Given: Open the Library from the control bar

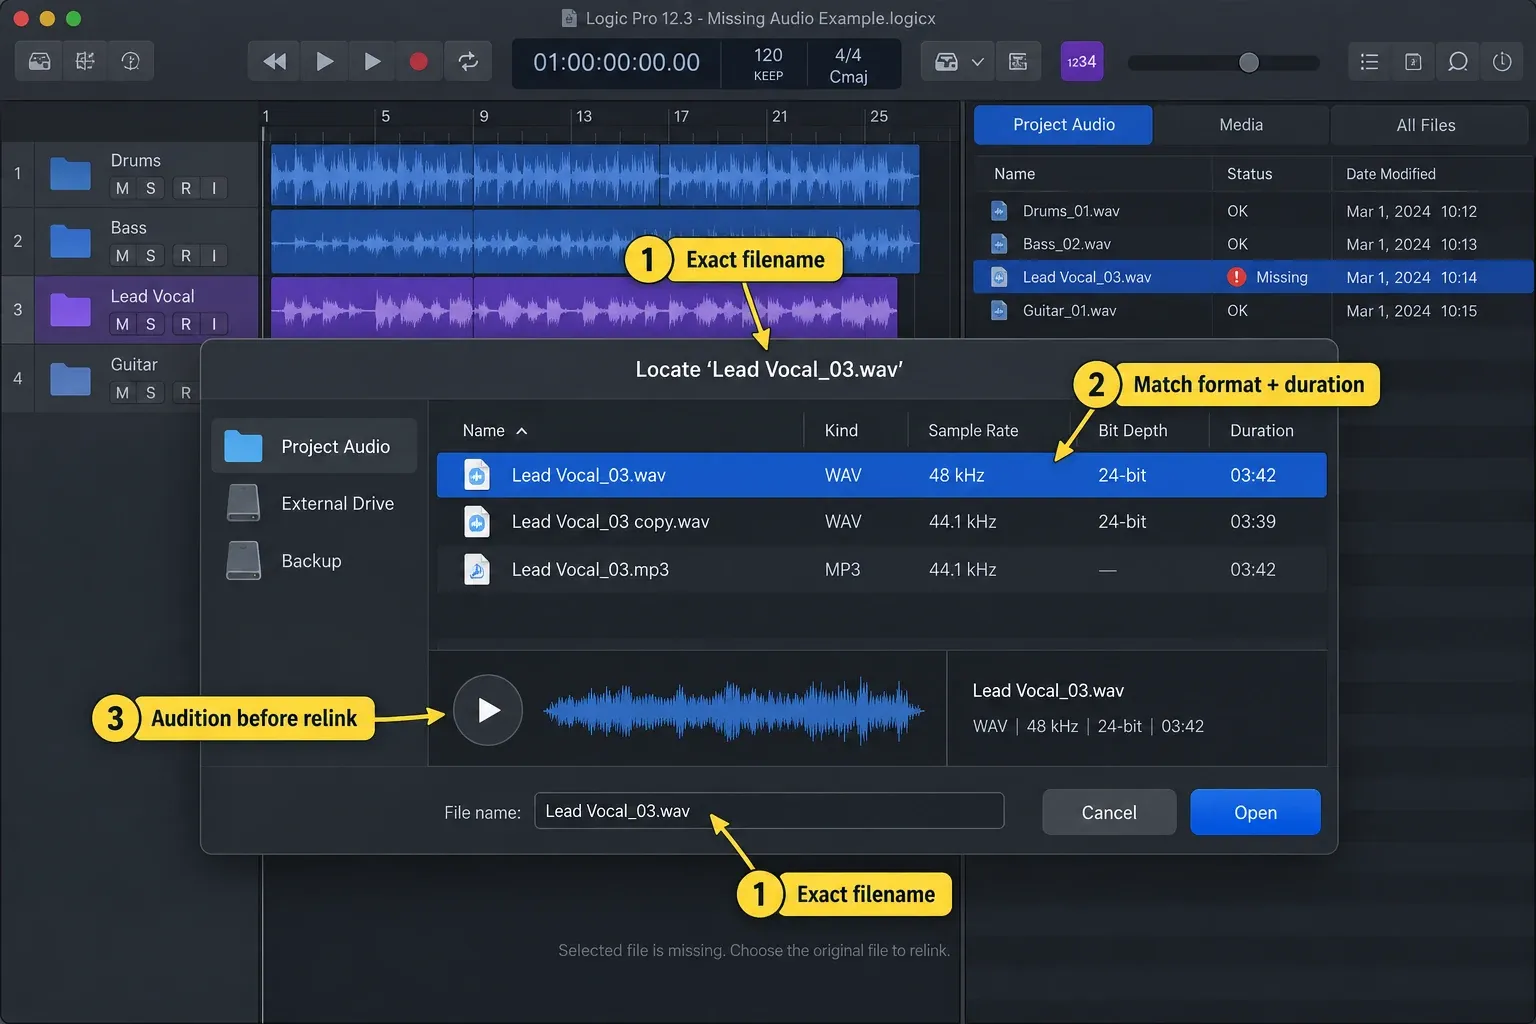Looking at the screenshot, I should click(x=39, y=61).
